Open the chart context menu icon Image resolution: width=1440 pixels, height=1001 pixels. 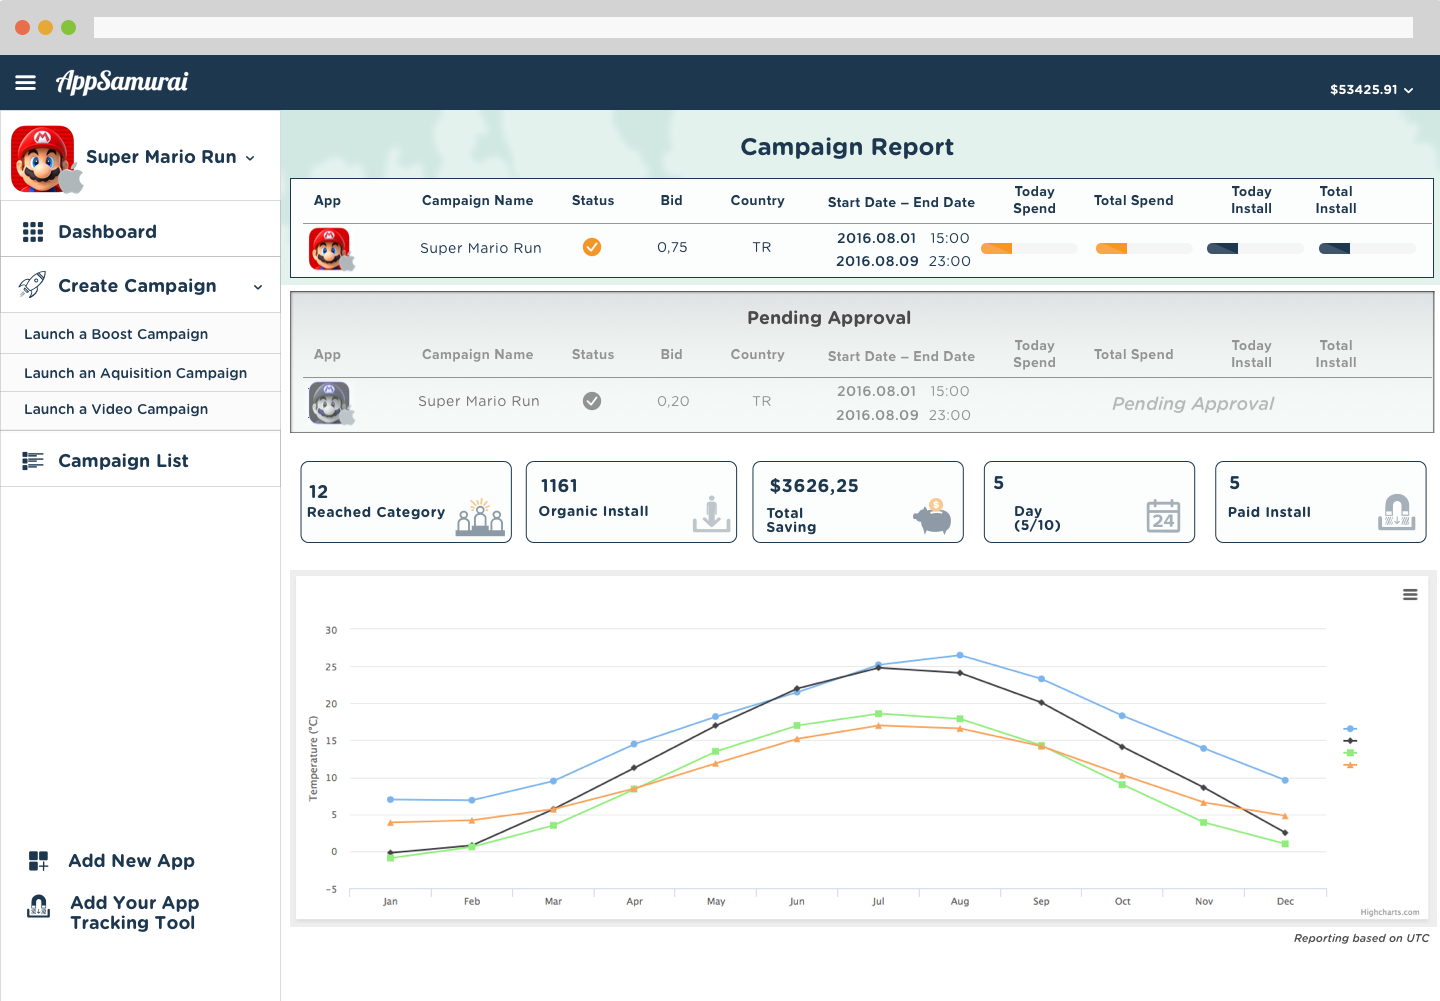coord(1410,595)
